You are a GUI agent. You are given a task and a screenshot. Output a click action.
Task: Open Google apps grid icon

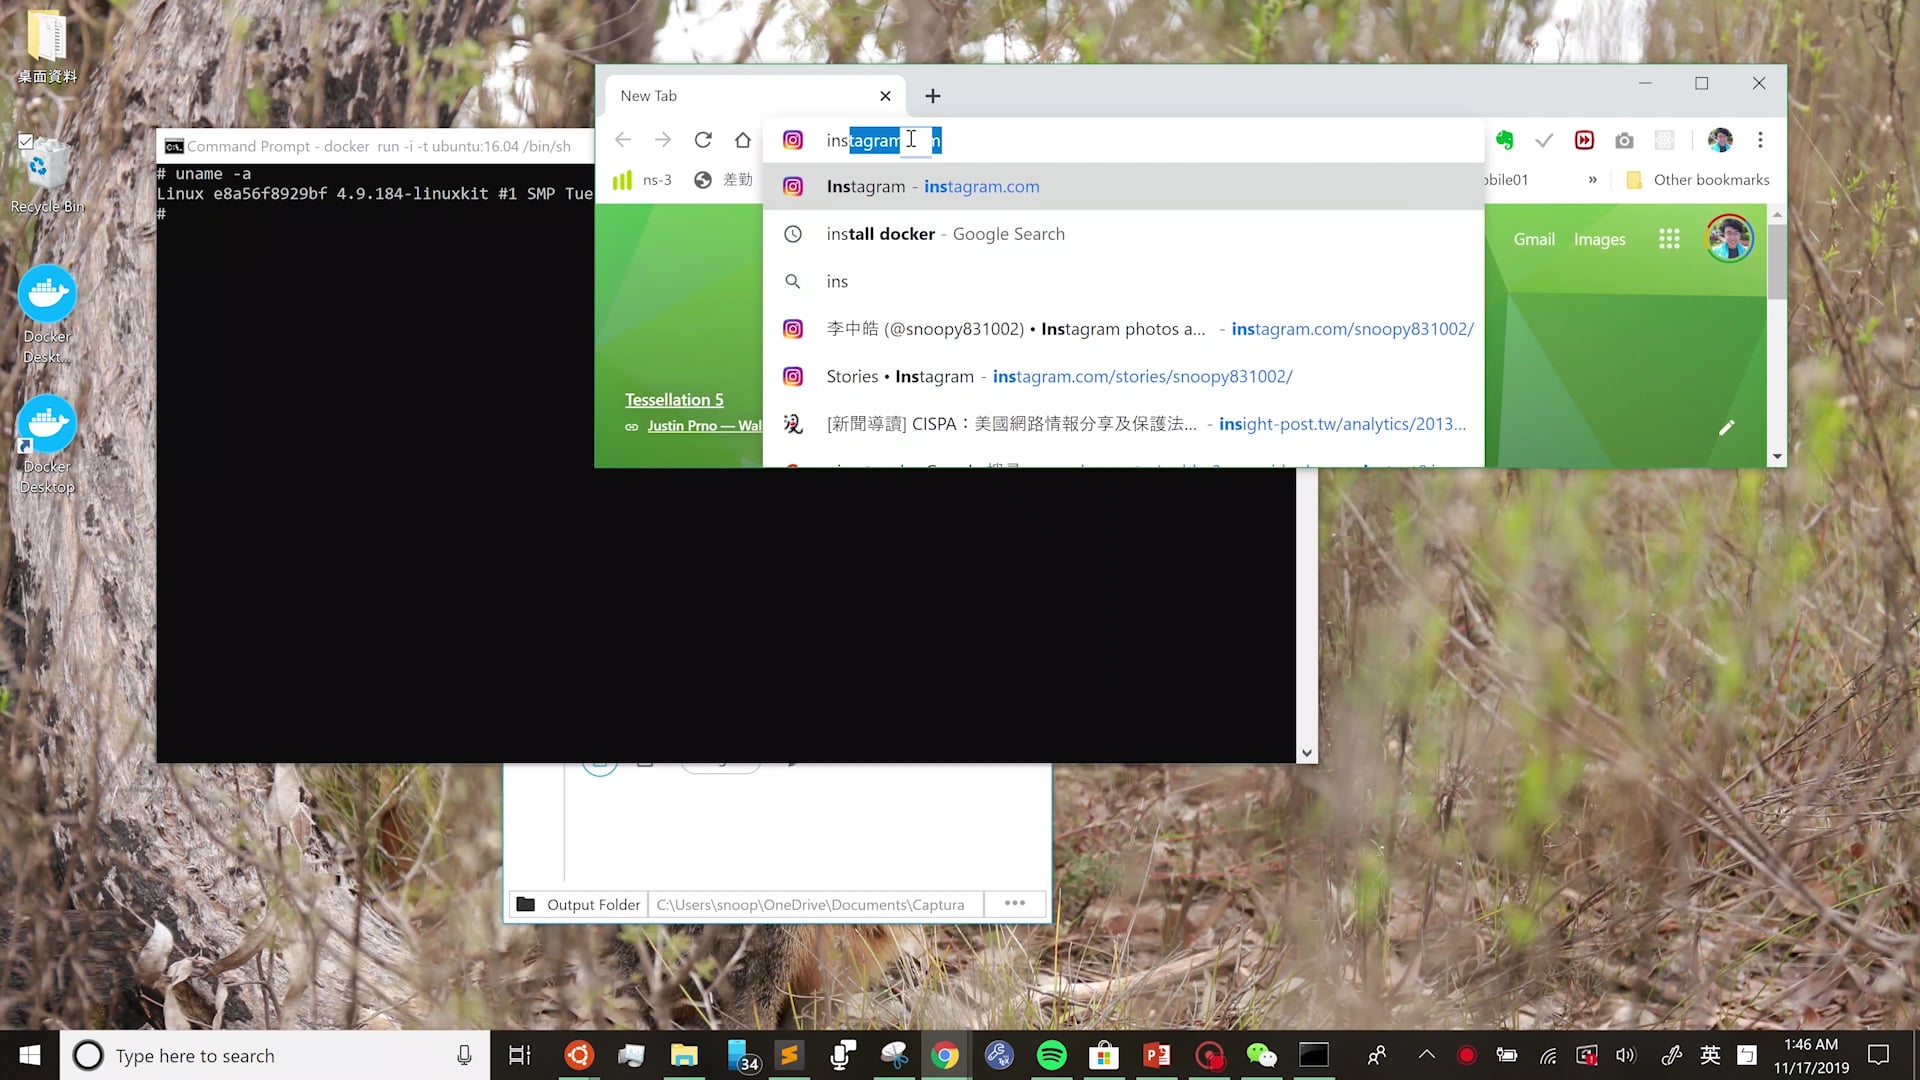1669,239
